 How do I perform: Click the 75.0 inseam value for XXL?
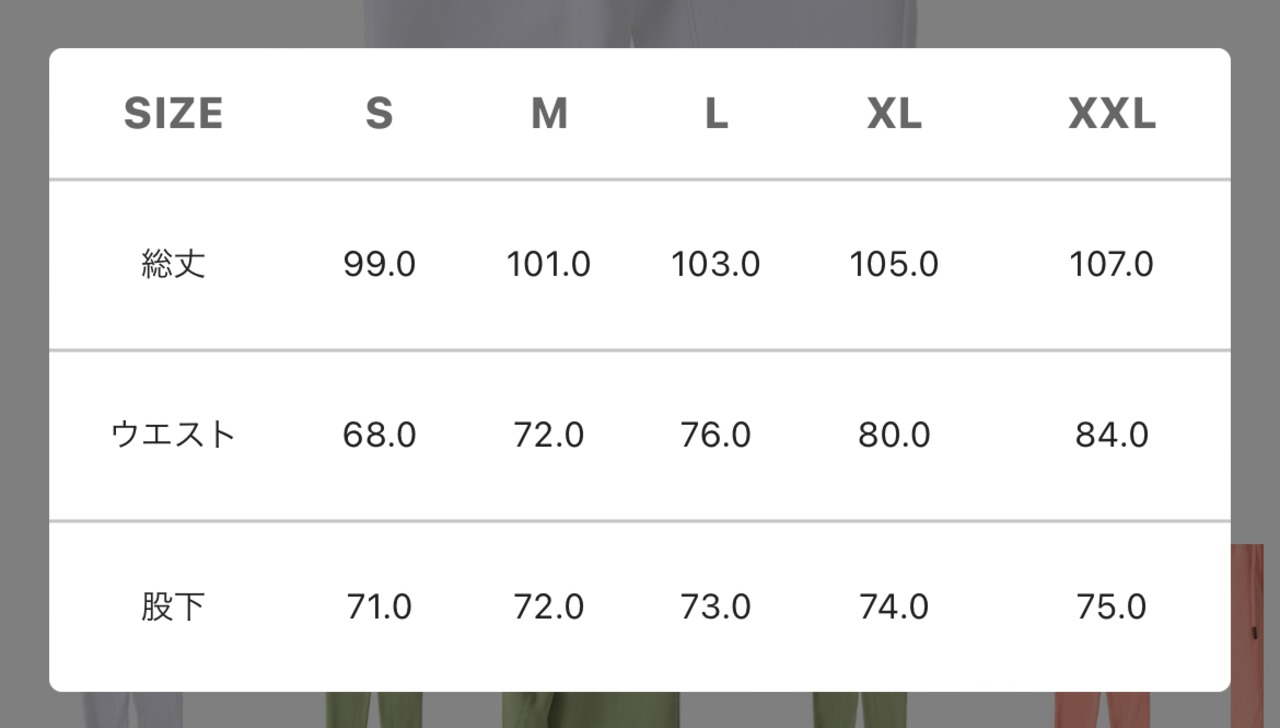point(1112,607)
